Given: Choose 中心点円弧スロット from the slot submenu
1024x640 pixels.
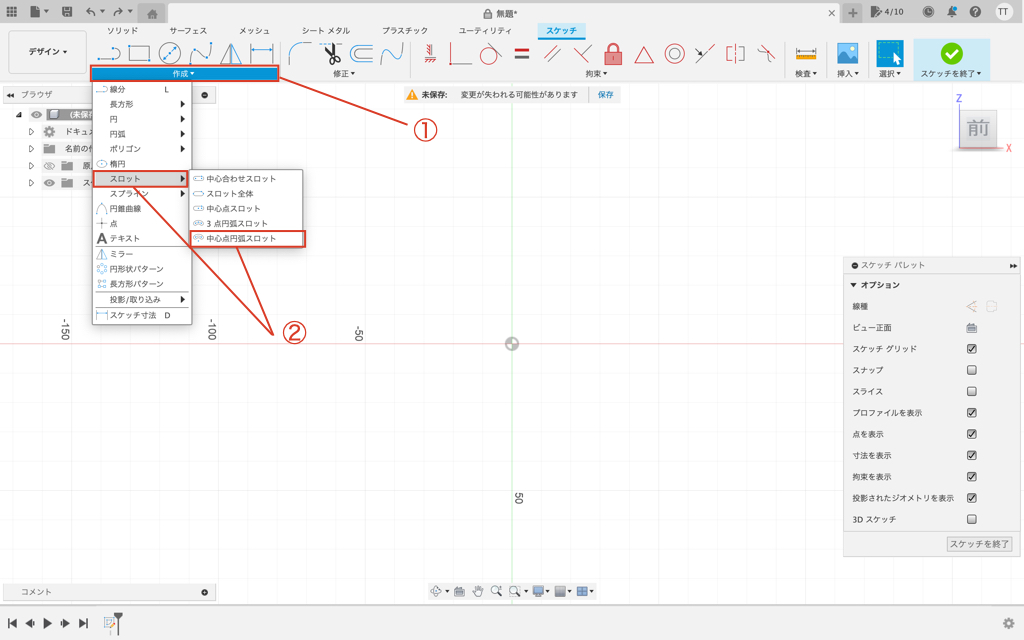Looking at the screenshot, I should pos(247,238).
